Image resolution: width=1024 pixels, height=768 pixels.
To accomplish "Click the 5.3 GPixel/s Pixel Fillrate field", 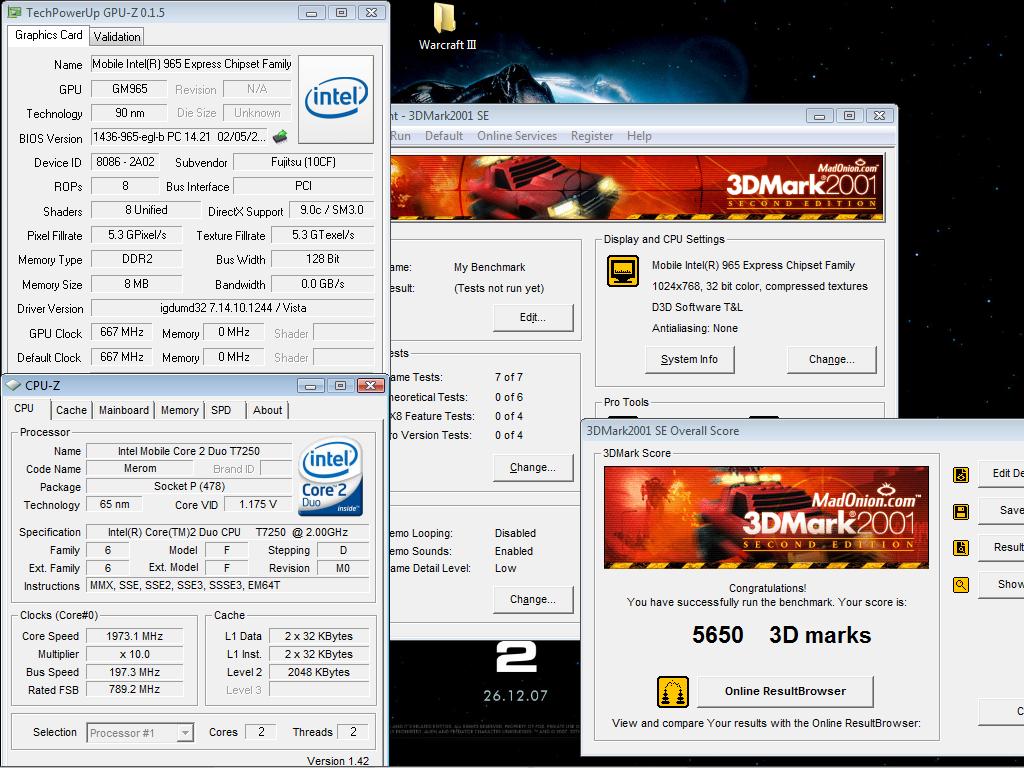I will 136,235.
